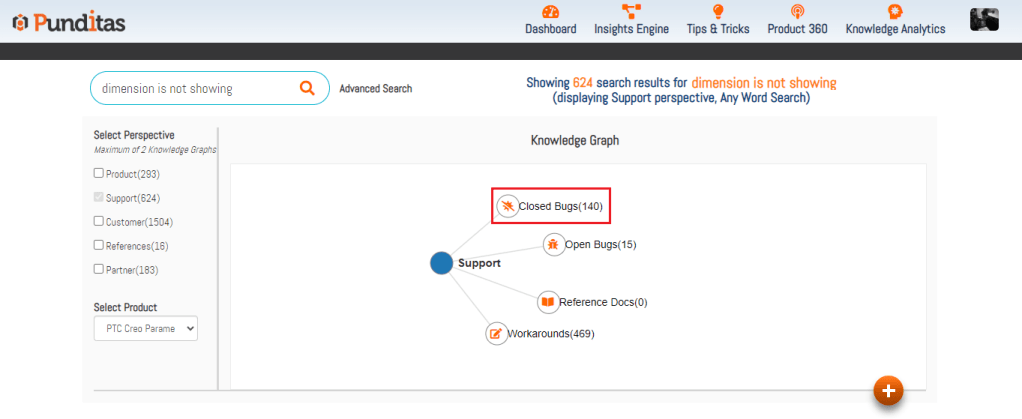
Task: Click the search query input field
Action: 195,88
